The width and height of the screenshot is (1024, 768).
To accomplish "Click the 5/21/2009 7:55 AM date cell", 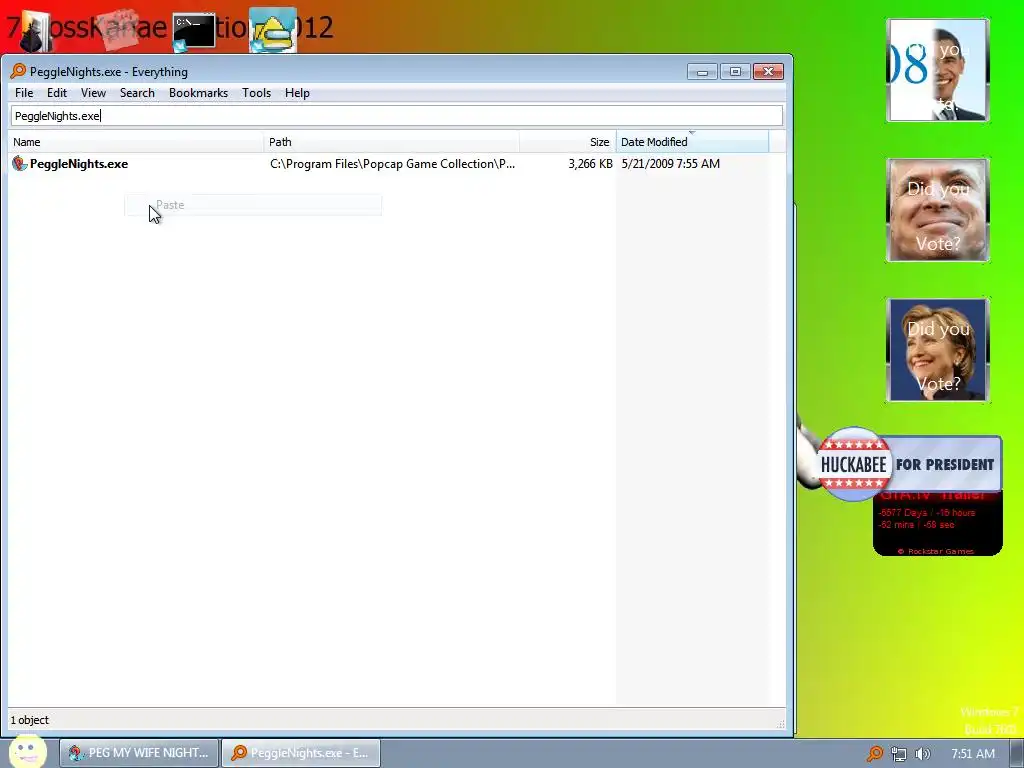I will pos(671,164).
